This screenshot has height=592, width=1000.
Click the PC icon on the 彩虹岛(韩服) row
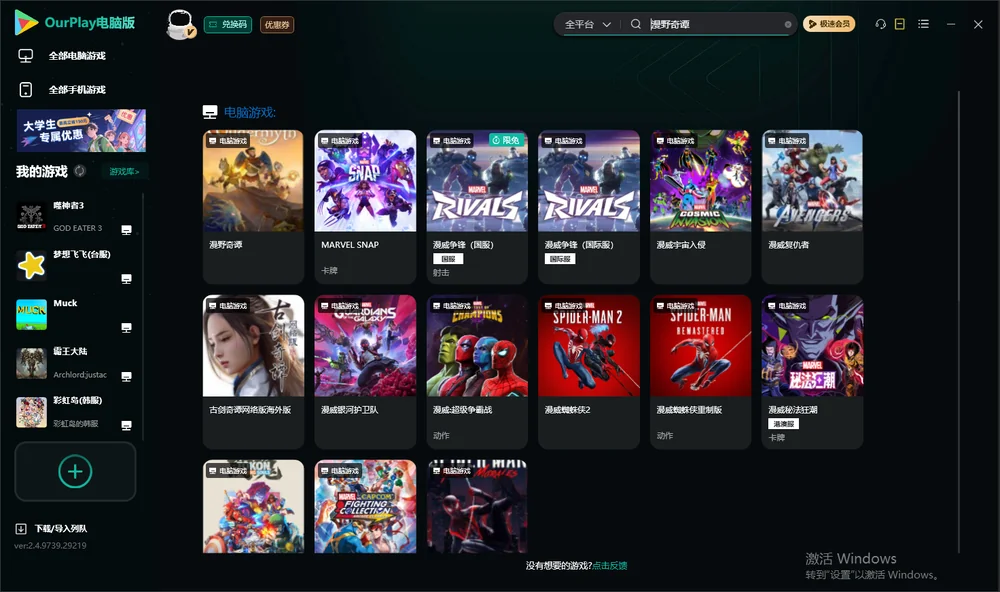pyautogui.click(x=126, y=426)
